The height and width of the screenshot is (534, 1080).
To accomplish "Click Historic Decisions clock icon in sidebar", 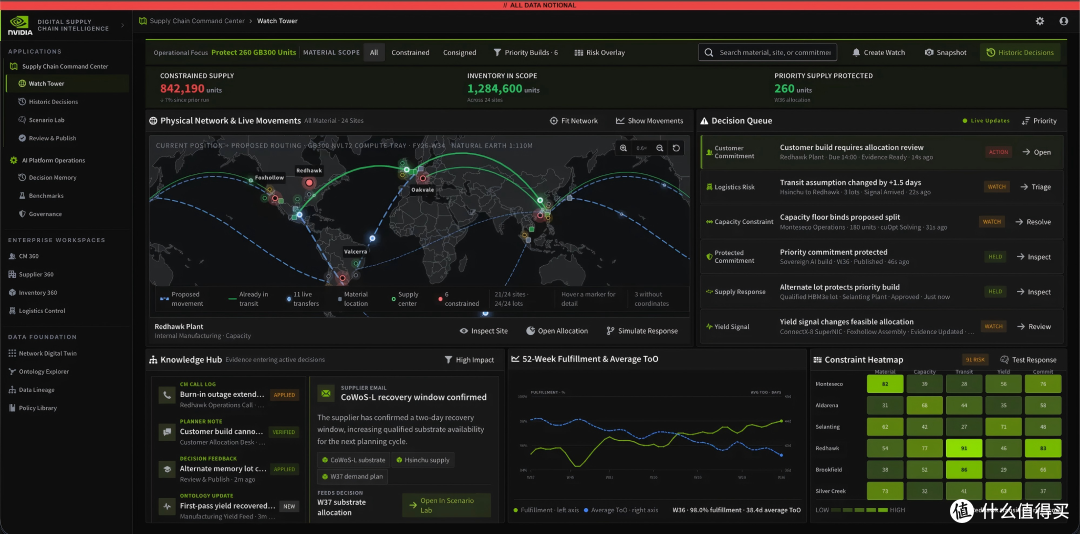I will [22, 102].
